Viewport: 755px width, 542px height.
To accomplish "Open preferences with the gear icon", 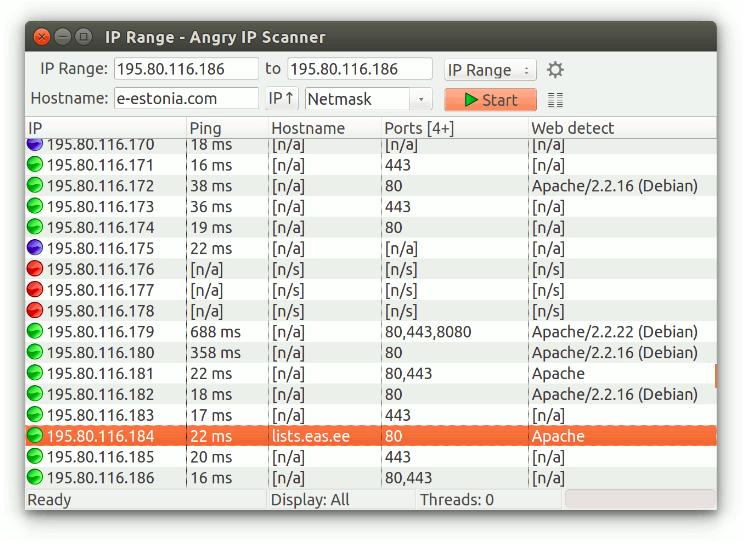I will (555, 70).
